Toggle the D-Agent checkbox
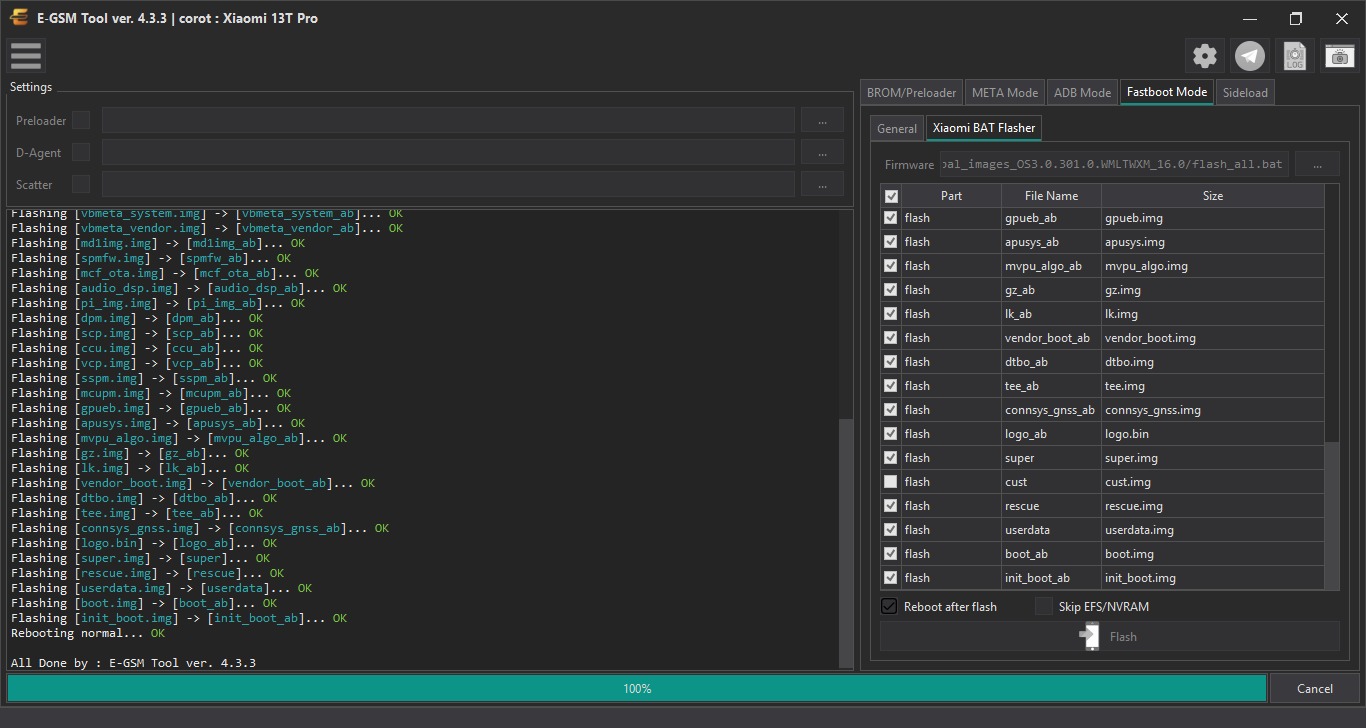Image resolution: width=1366 pixels, height=728 pixels. [x=81, y=152]
